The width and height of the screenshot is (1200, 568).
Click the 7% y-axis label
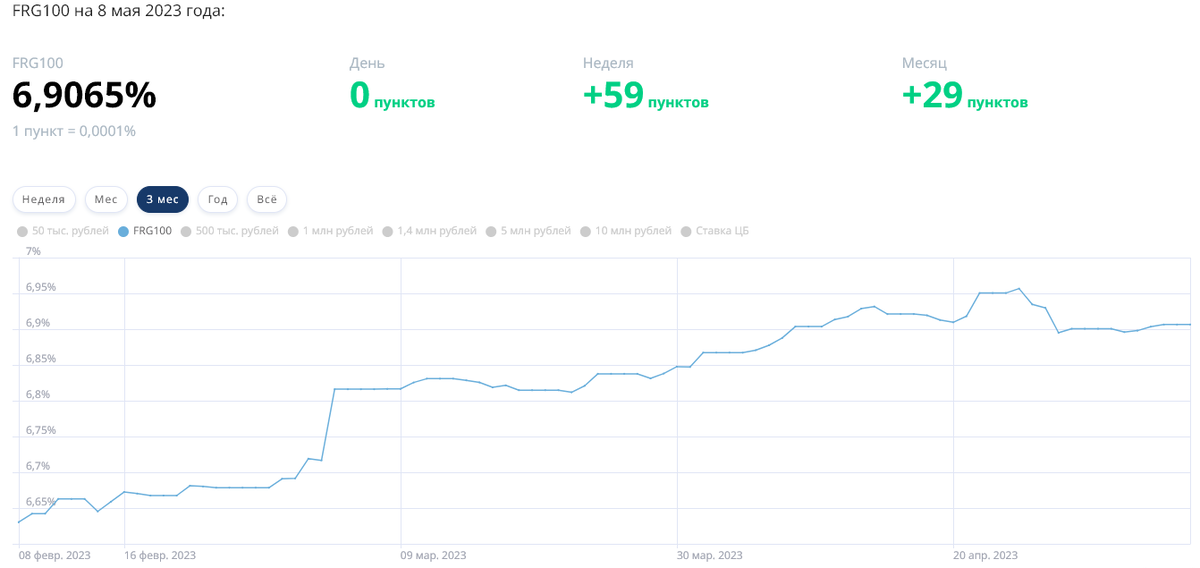[x=33, y=251]
